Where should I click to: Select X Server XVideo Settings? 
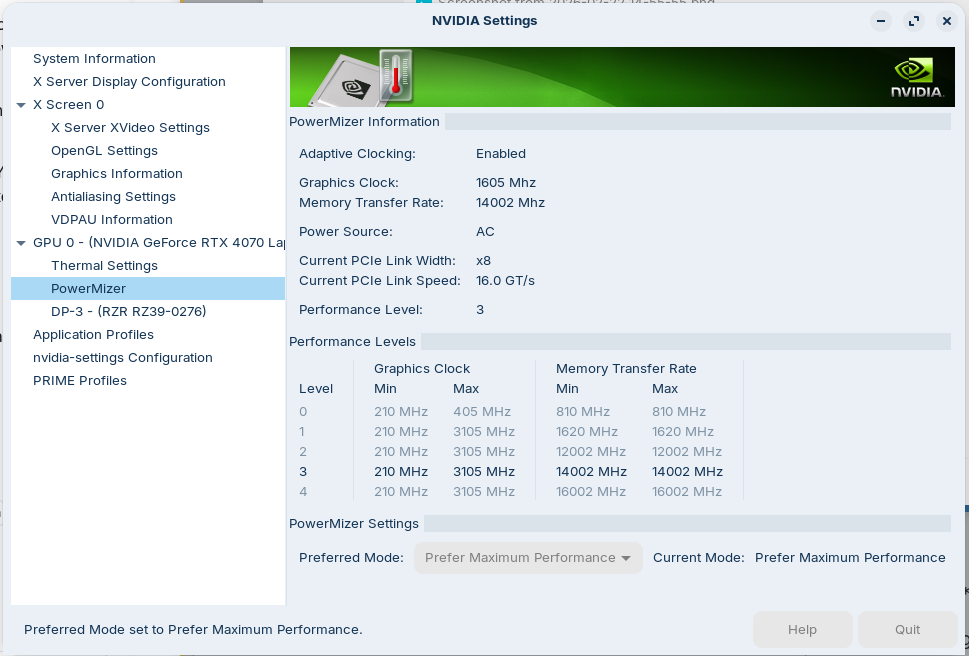click(x=130, y=128)
